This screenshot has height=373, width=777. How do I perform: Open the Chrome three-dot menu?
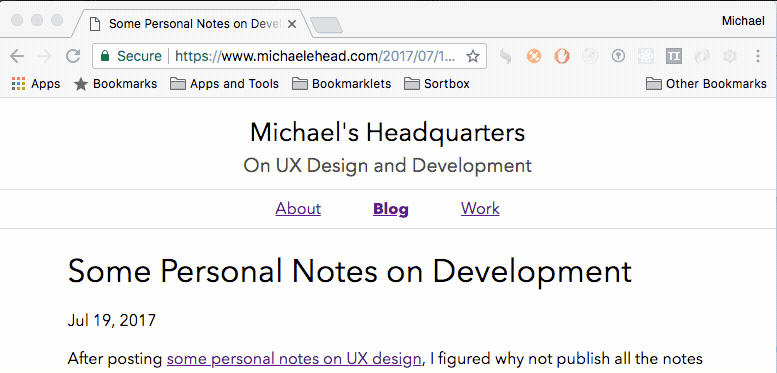758,56
